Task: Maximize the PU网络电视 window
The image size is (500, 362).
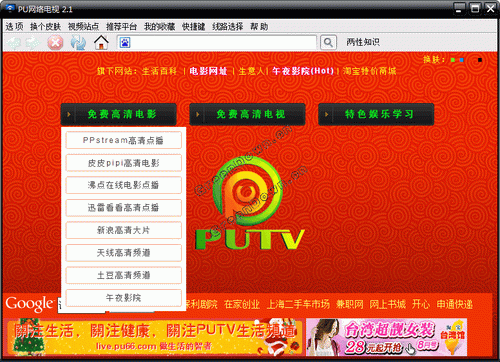Action: click(x=475, y=9)
